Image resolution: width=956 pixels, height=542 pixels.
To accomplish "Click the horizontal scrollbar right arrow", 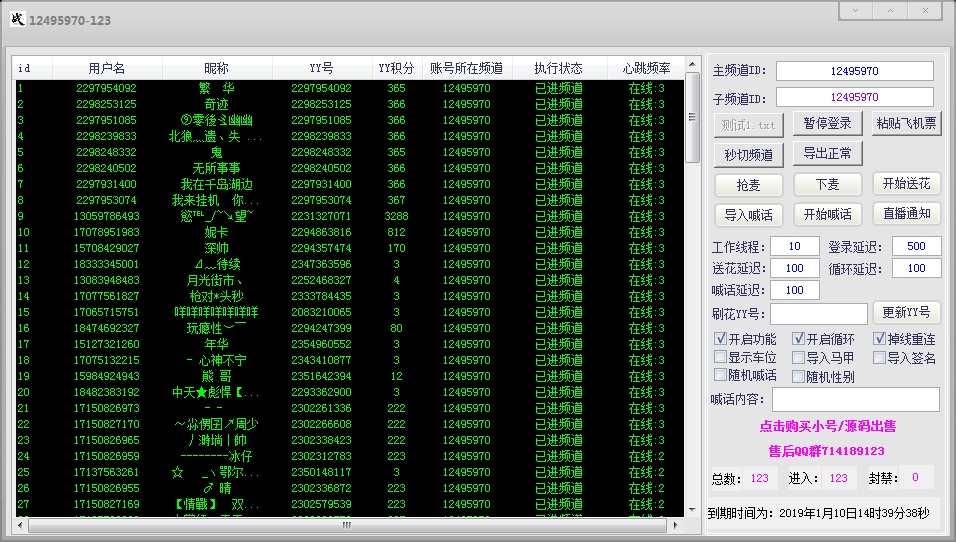I will point(676,524).
